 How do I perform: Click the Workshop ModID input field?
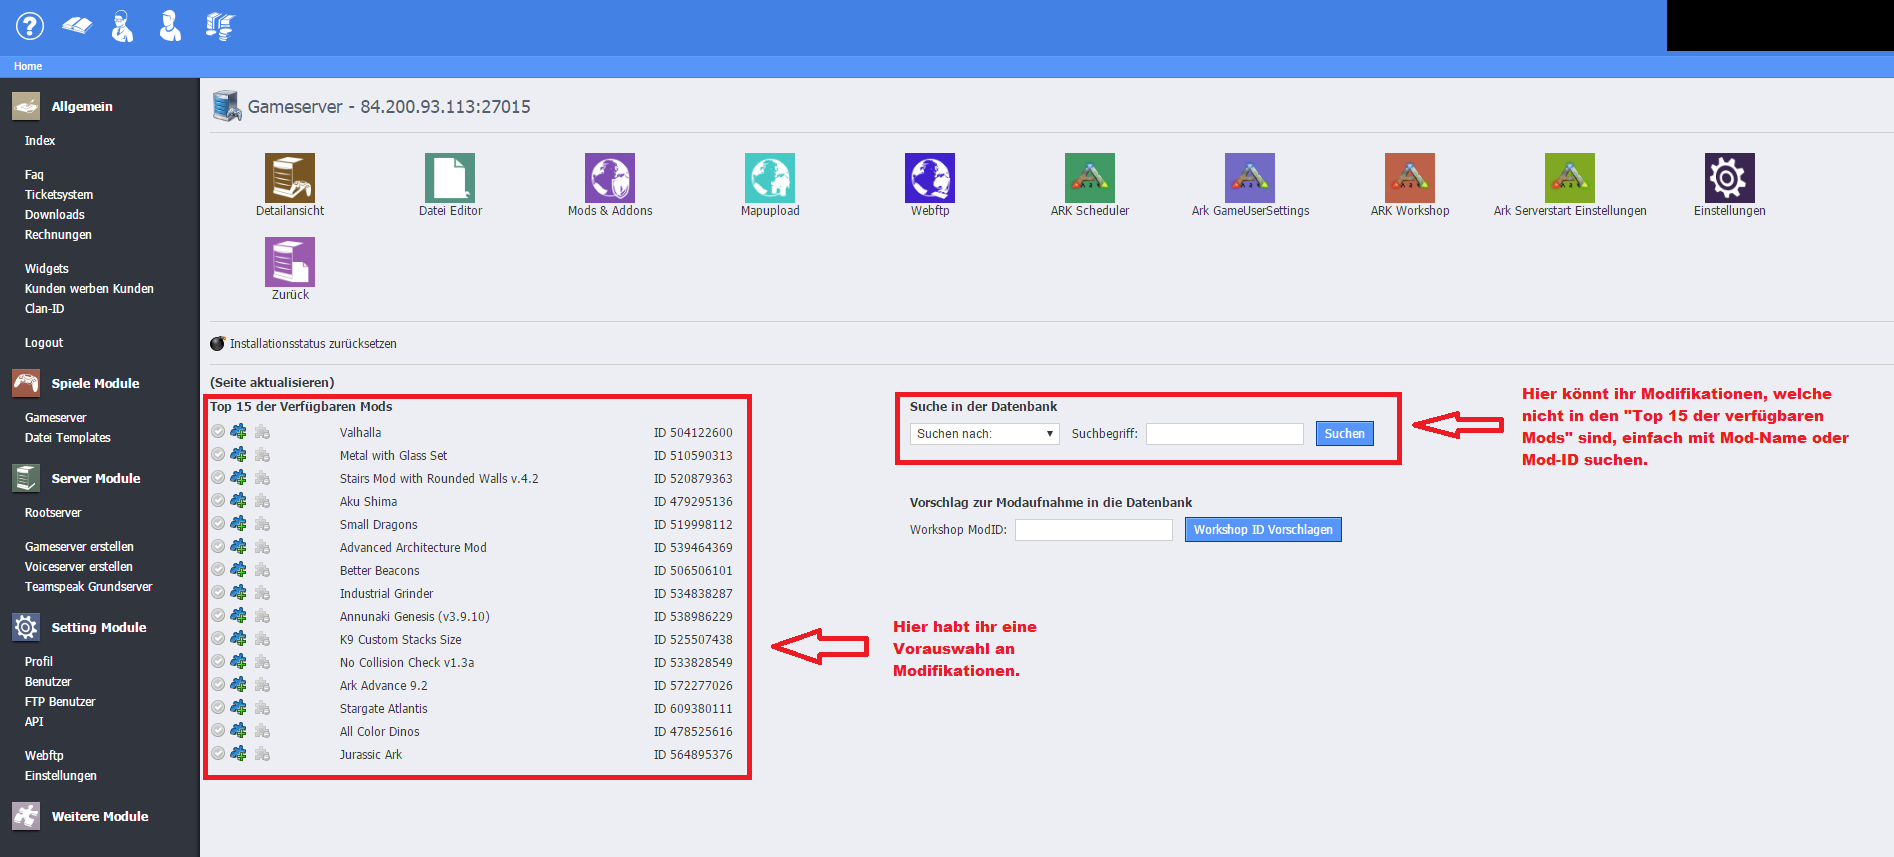pyautogui.click(x=1093, y=530)
